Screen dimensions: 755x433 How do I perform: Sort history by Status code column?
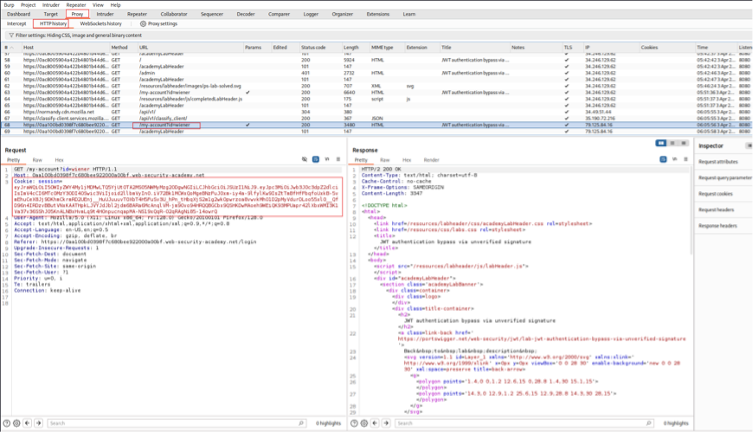[313, 48]
